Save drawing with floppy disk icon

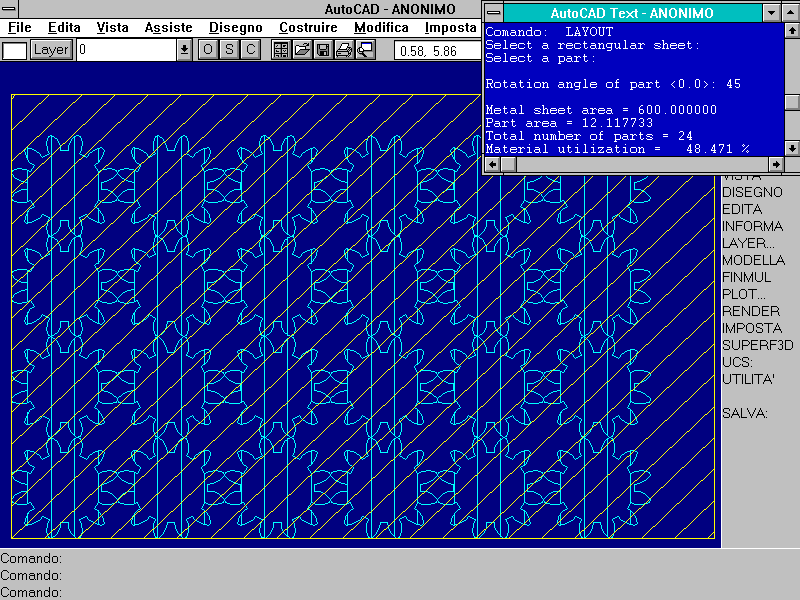pyautogui.click(x=323, y=50)
